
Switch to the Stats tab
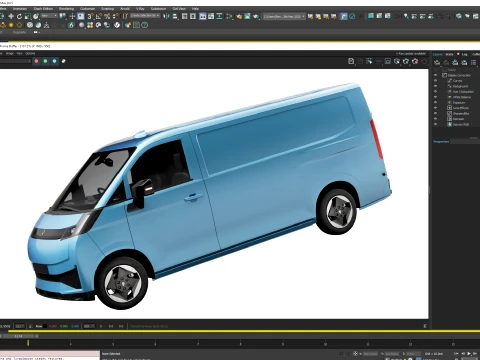click(x=449, y=54)
